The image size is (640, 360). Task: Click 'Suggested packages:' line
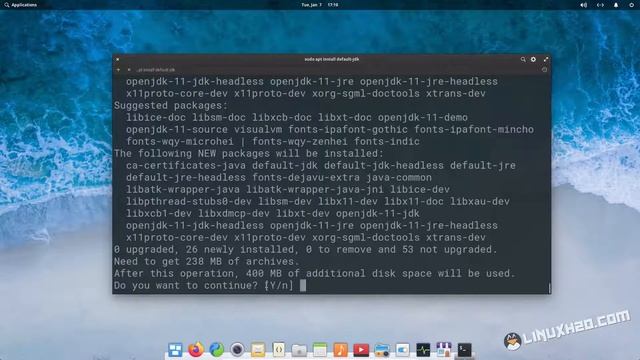pyautogui.click(x=171, y=106)
